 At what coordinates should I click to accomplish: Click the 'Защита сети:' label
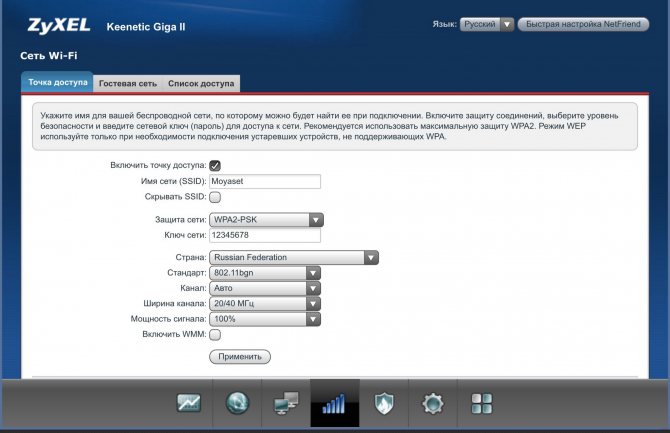[x=181, y=220]
